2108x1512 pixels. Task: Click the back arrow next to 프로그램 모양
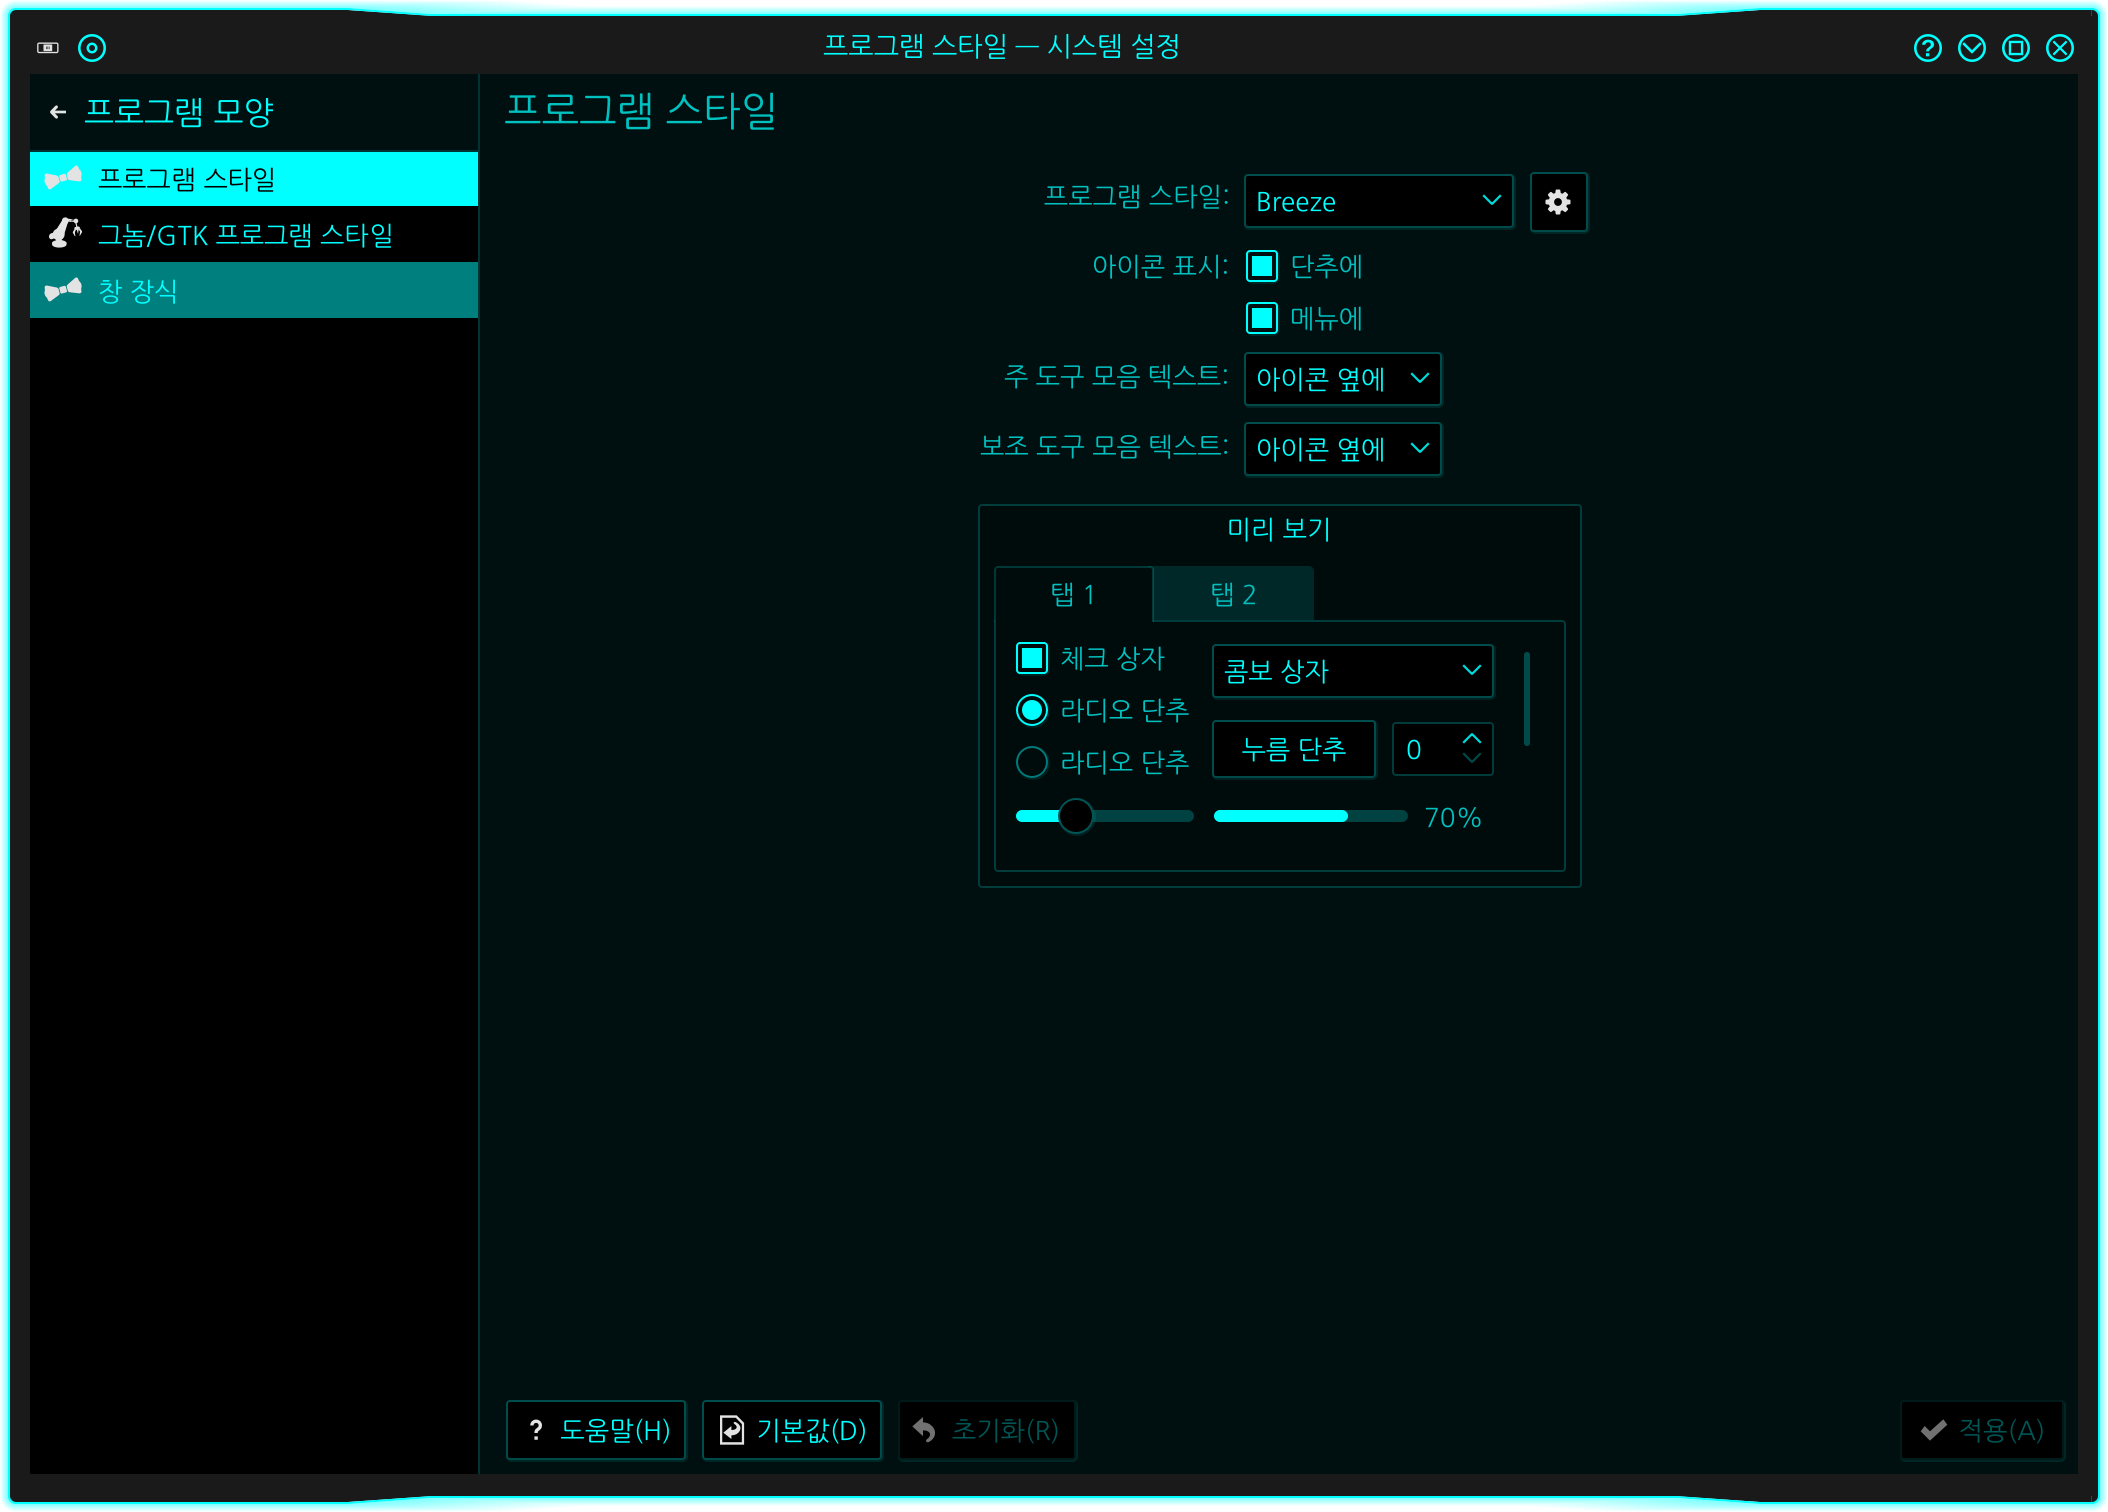58,112
